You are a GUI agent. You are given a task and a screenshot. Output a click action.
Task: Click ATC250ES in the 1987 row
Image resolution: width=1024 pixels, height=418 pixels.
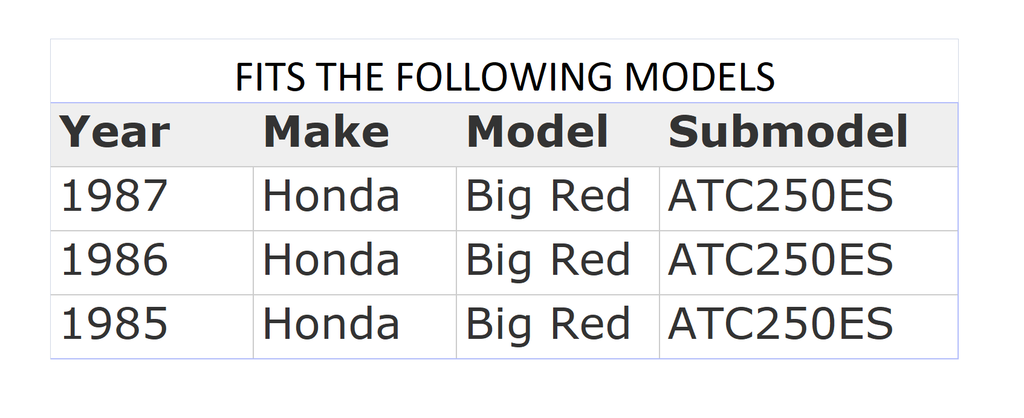click(780, 196)
